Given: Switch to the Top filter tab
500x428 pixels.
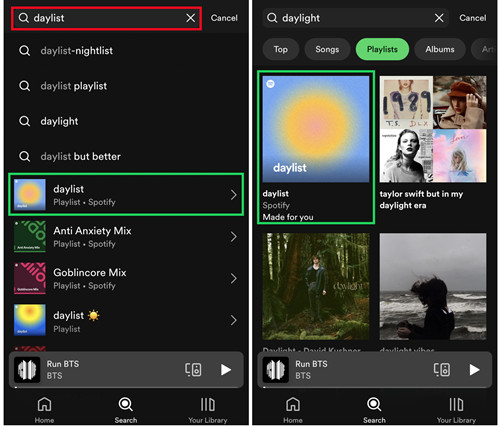Looking at the screenshot, I should point(281,49).
